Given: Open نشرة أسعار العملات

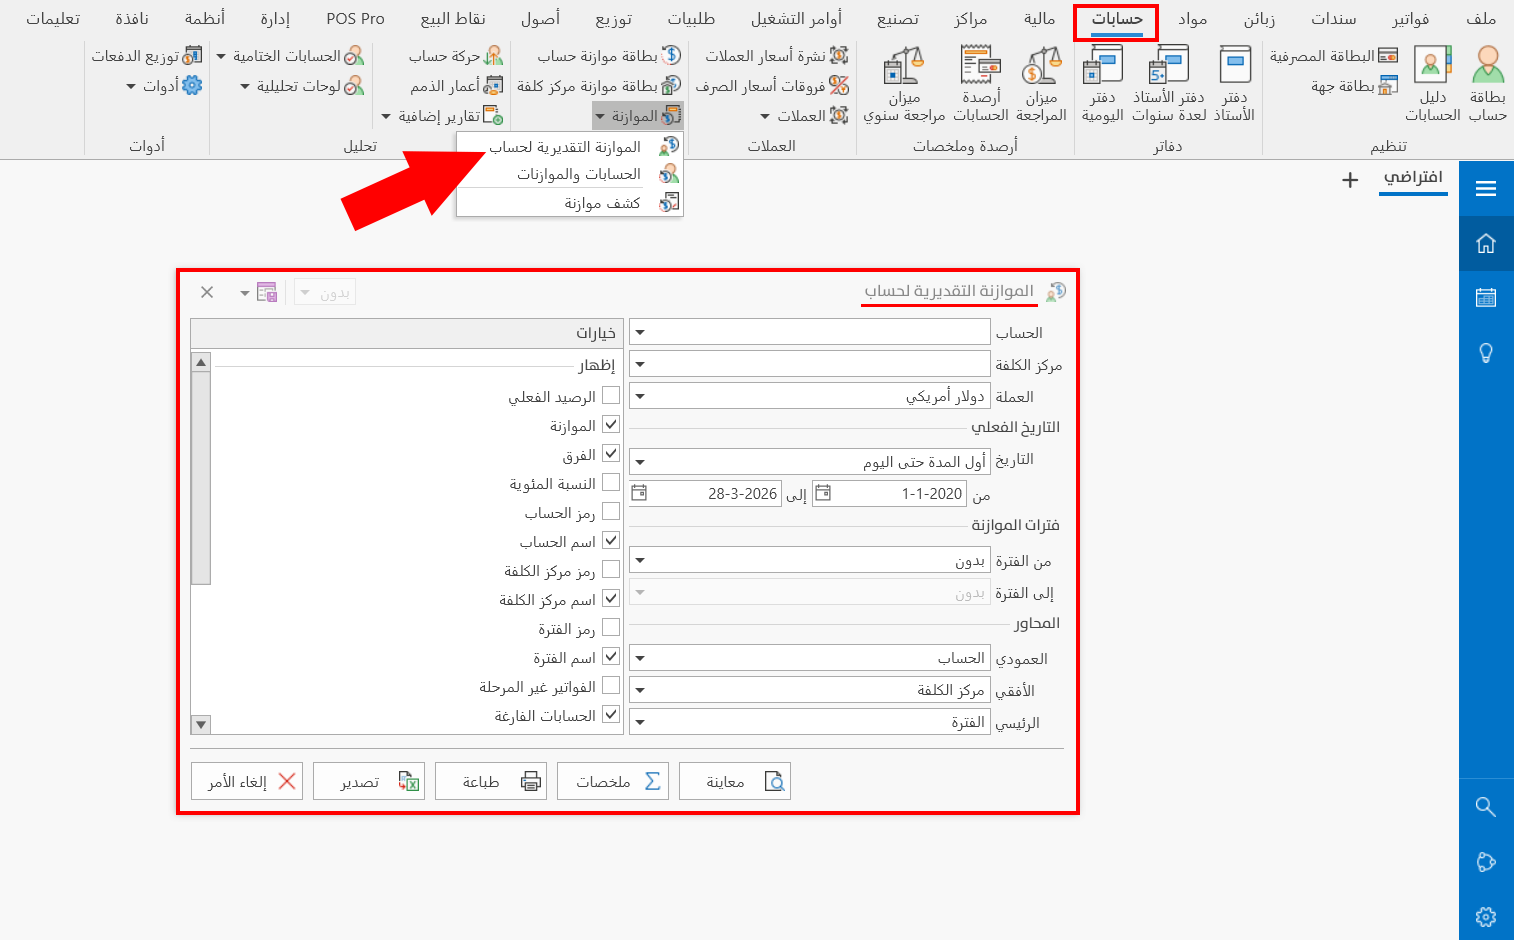Looking at the screenshot, I should [x=777, y=56].
